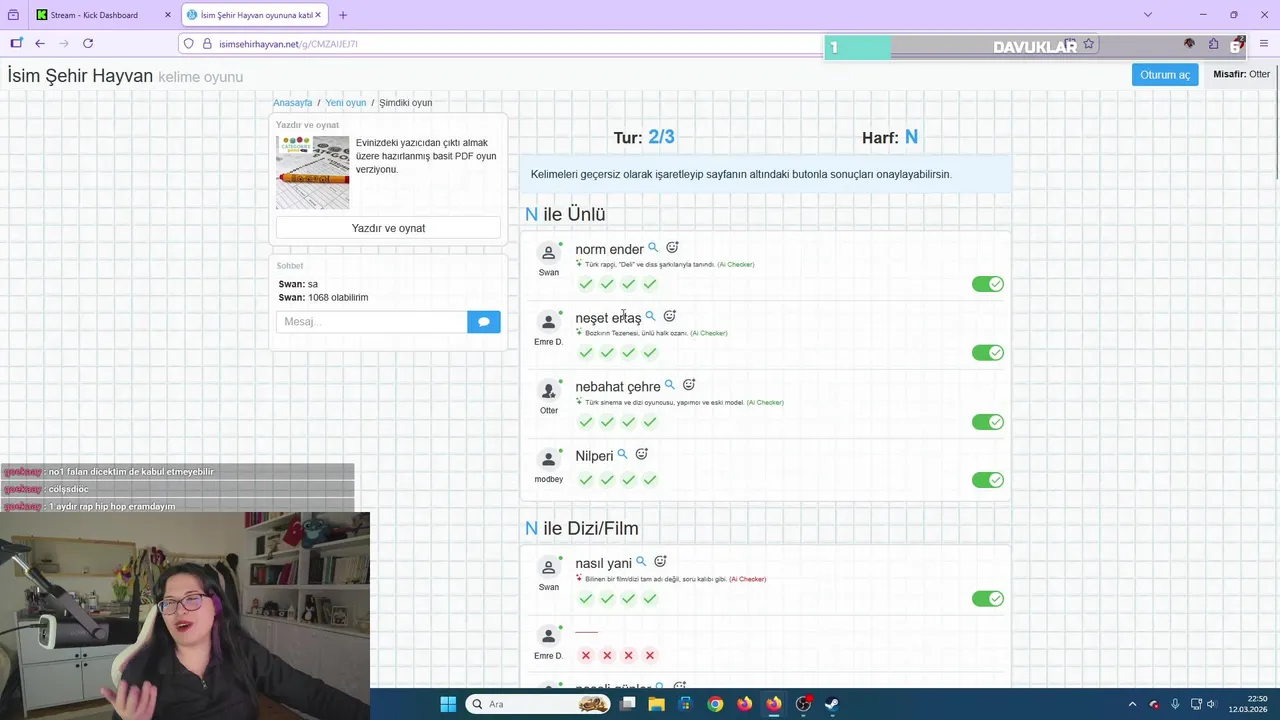Open the Windows Start menu
Image resolution: width=1280 pixels, height=720 pixels.
(448, 704)
